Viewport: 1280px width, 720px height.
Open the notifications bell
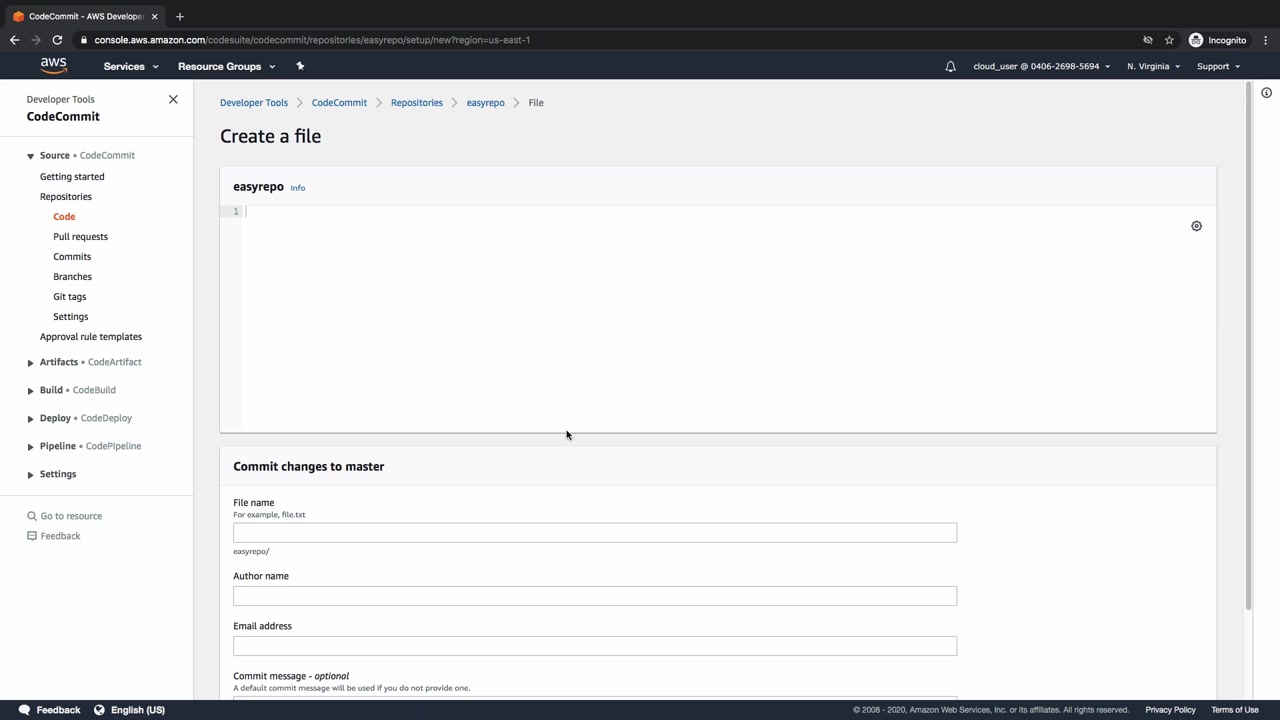(950, 66)
